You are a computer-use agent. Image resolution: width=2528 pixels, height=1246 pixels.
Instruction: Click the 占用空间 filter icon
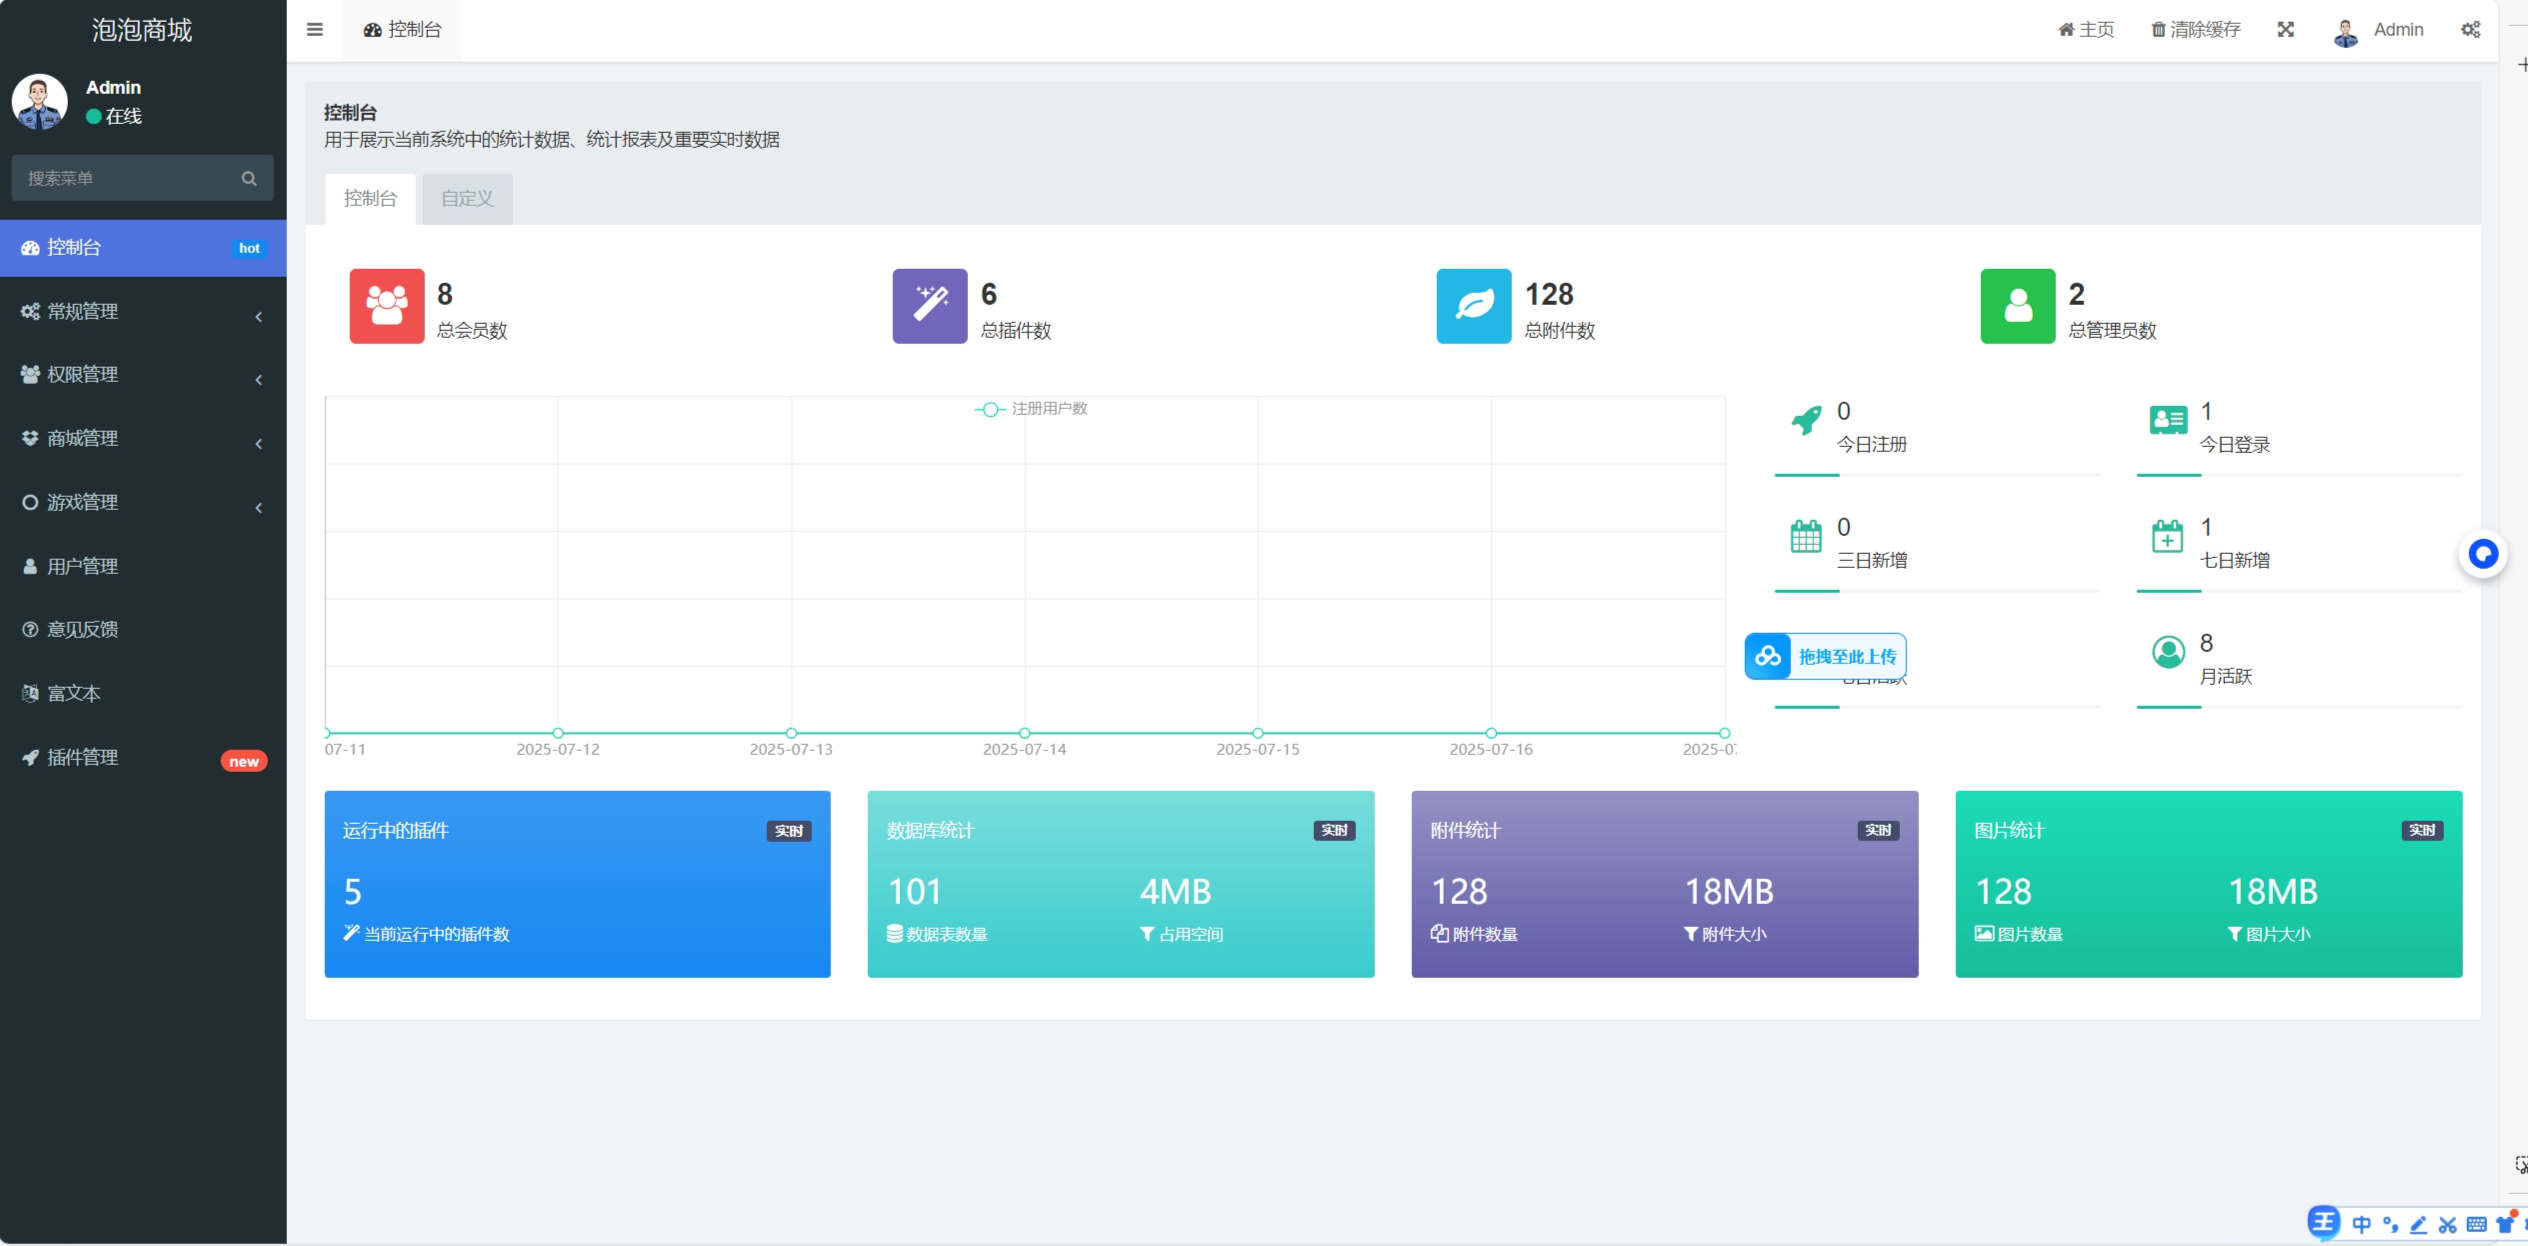click(x=1147, y=934)
